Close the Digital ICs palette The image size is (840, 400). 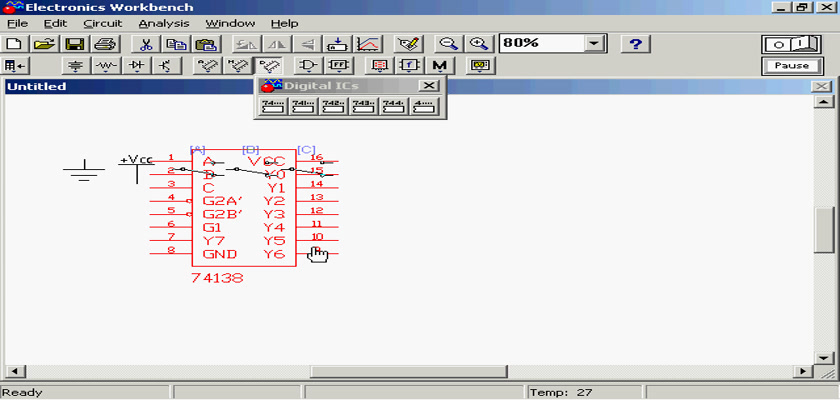[x=428, y=86]
